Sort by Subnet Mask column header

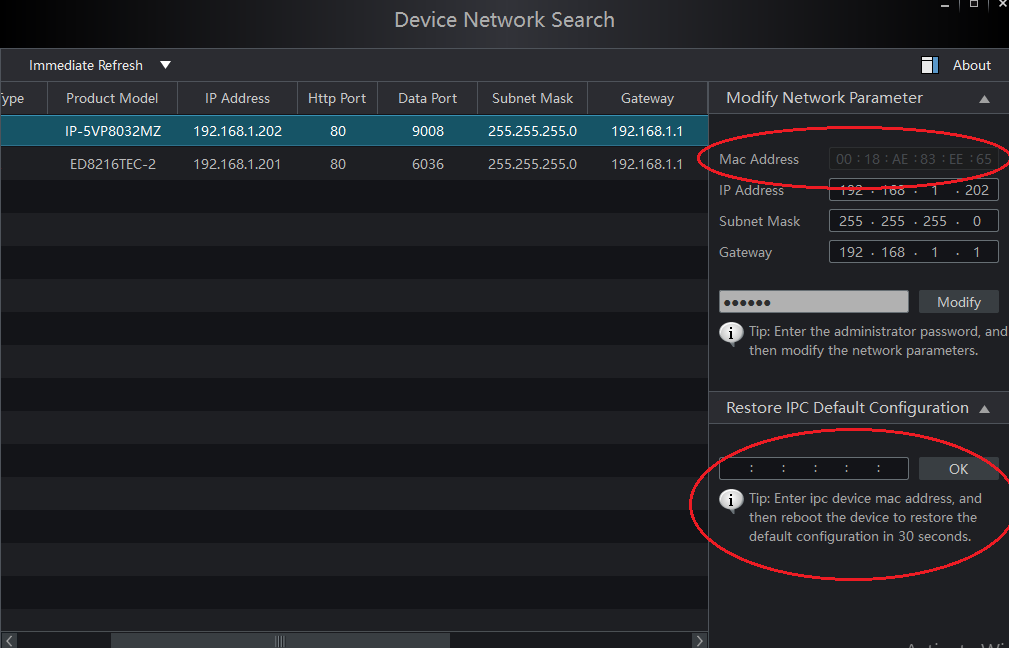(x=532, y=98)
